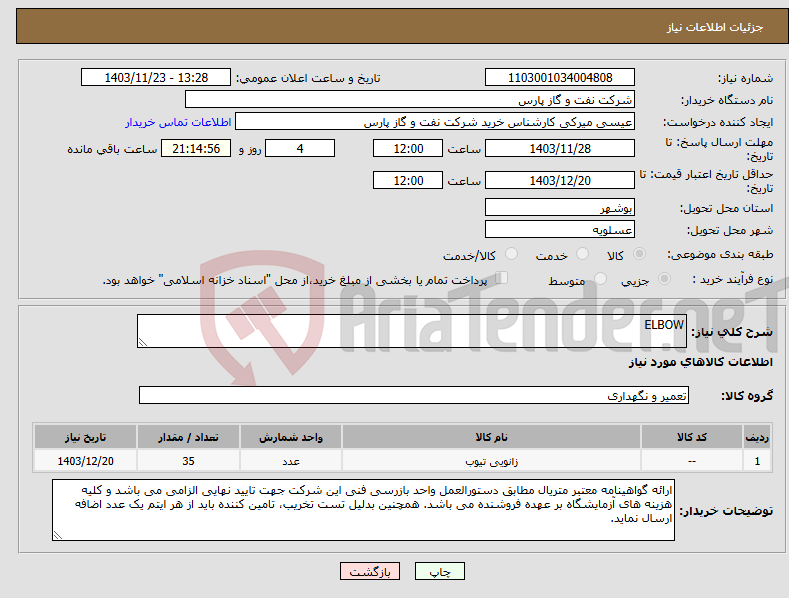
Task: Click delivery province field بوشهر
Action: pos(560,207)
